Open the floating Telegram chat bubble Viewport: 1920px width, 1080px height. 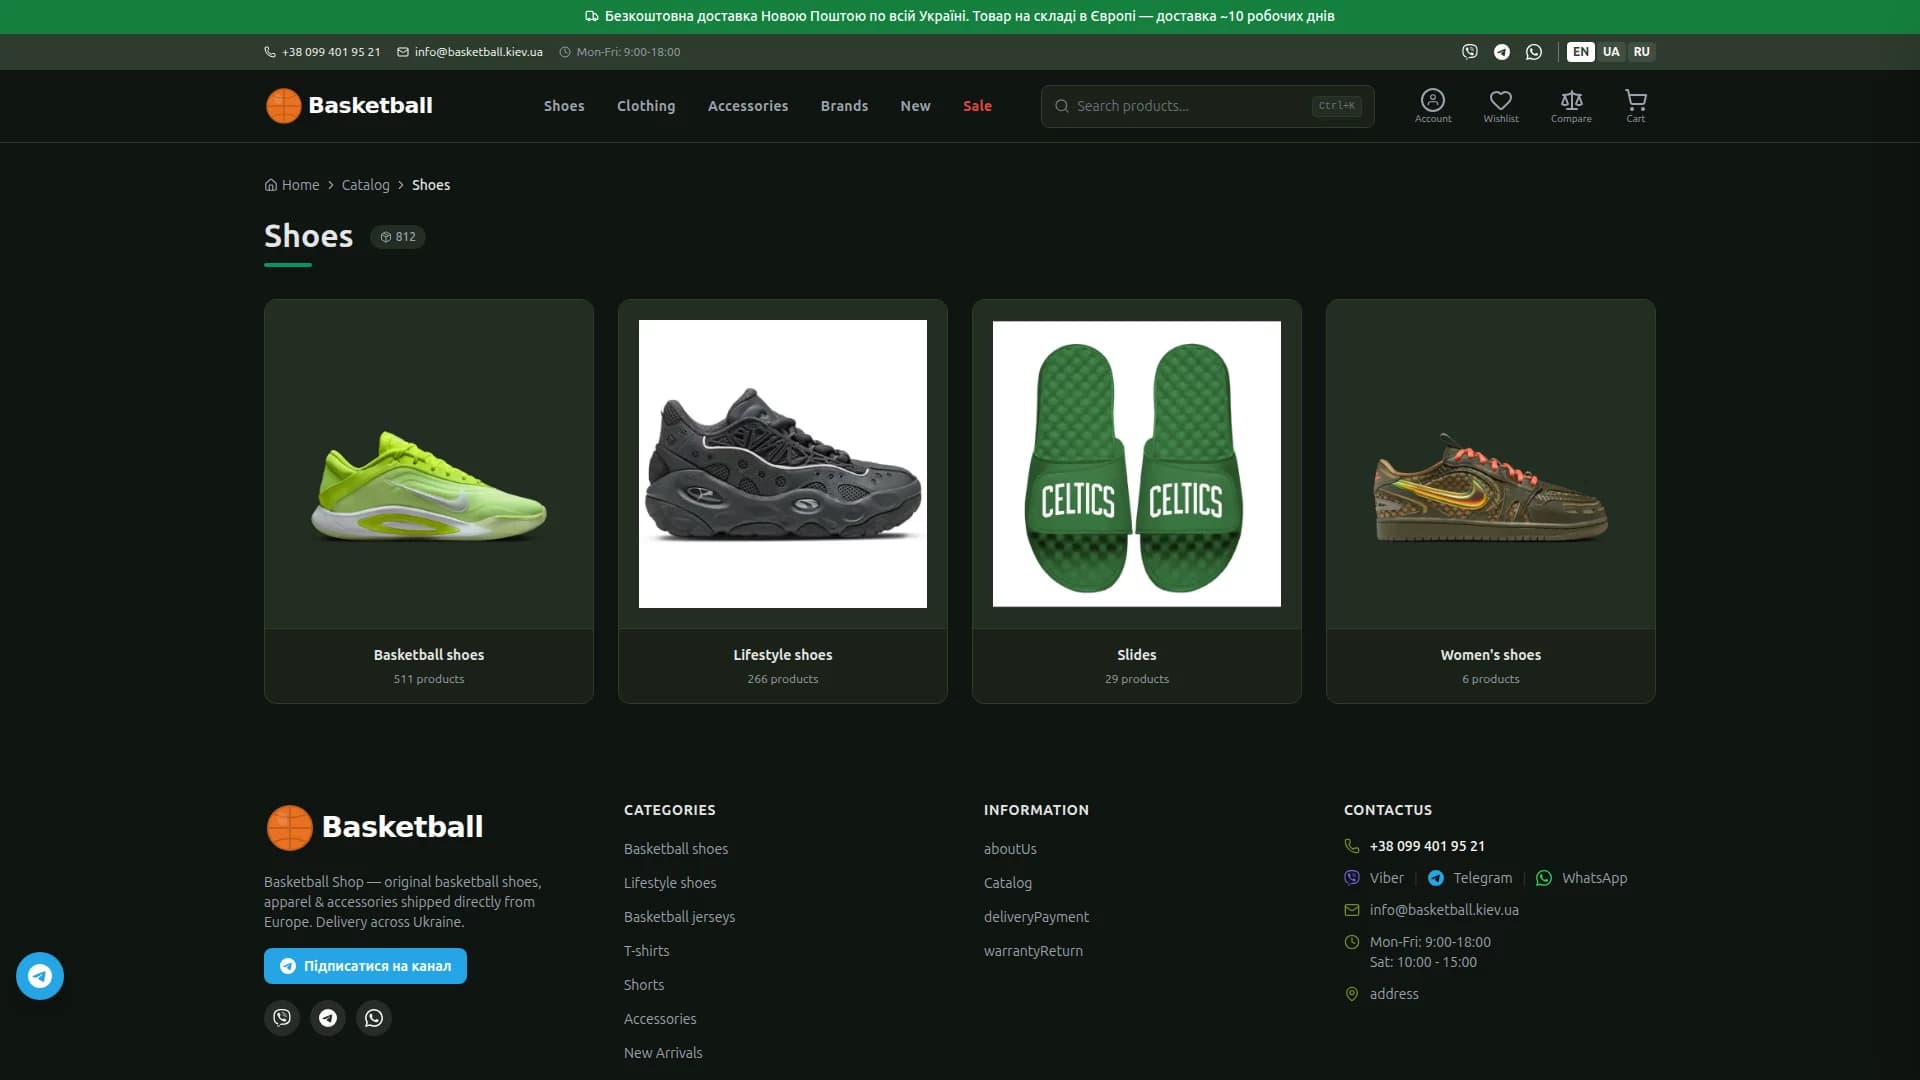[x=40, y=975]
